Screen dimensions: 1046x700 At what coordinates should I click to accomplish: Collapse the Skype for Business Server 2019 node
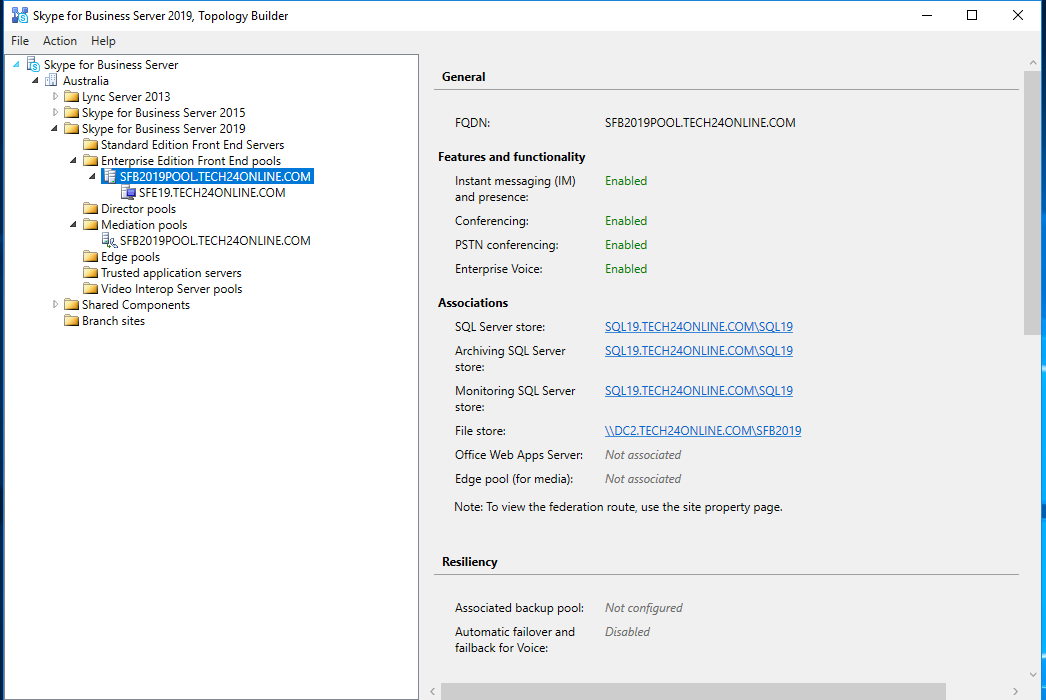click(x=54, y=128)
